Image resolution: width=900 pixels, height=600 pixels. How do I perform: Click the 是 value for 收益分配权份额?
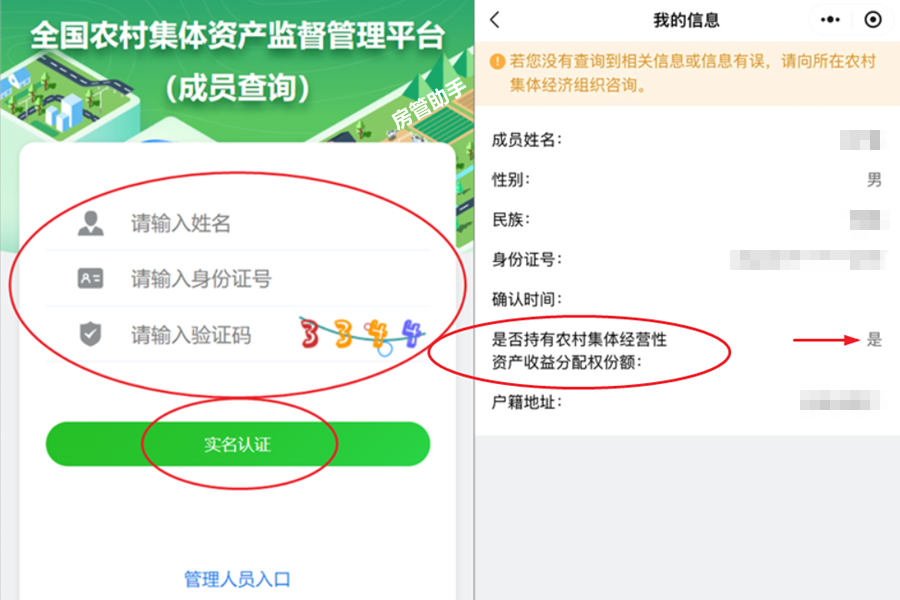point(874,339)
